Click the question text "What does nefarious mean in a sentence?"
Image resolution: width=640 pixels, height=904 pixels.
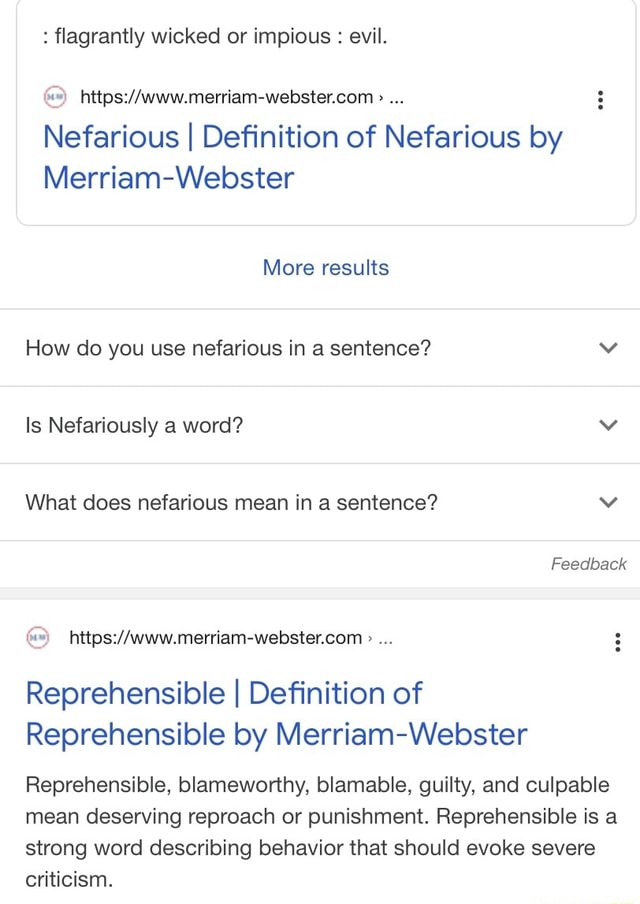click(232, 502)
